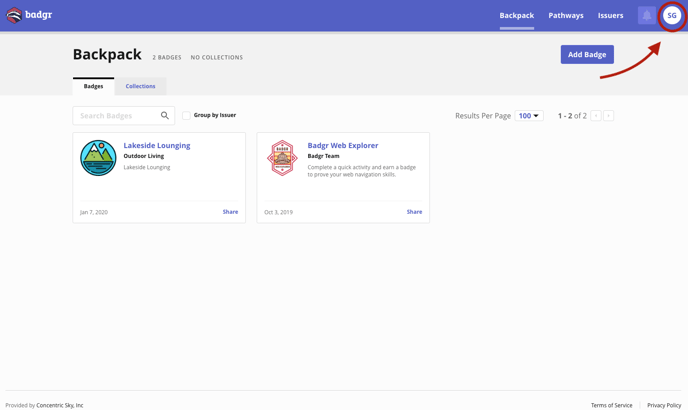Open the Concentric Sky, Inc link
The width and height of the screenshot is (688, 410).
tap(60, 405)
